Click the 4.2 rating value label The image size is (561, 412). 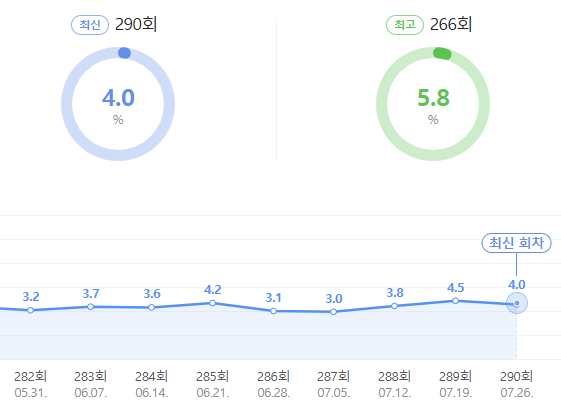tap(213, 290)
